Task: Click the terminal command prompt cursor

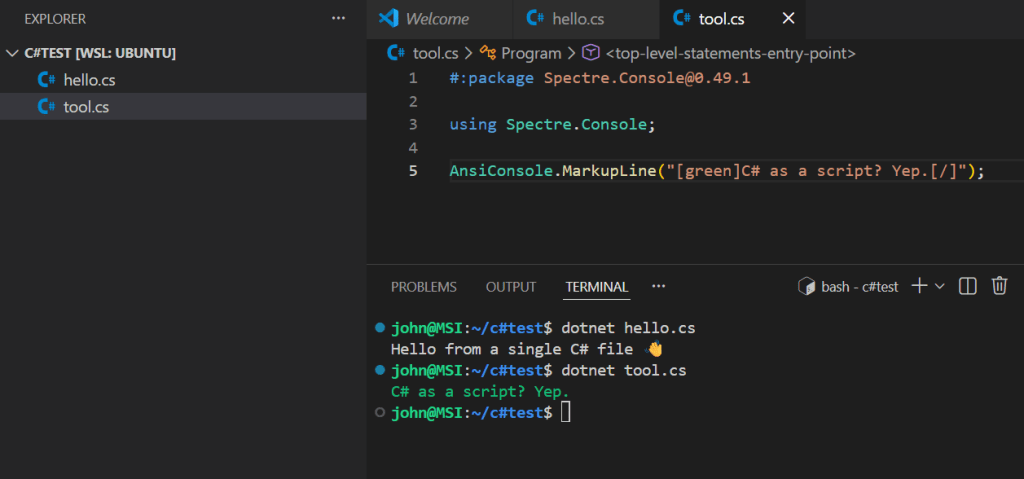Action: coord(565,412)
